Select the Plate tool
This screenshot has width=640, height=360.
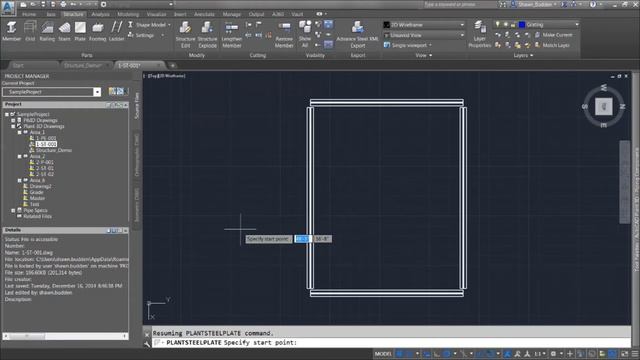pyautogui.click(x=80, y=31)
